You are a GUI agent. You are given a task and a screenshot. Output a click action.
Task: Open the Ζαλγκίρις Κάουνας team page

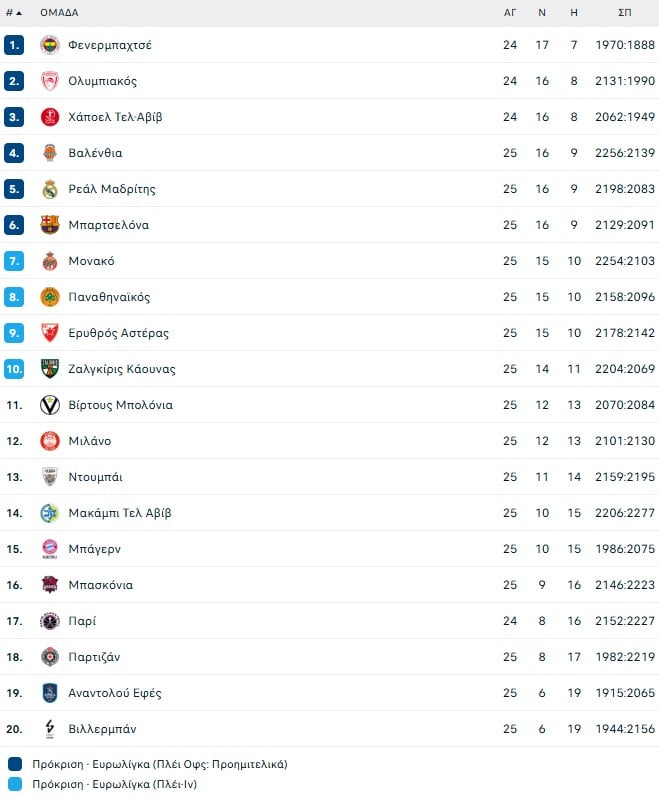pos(121,369)
